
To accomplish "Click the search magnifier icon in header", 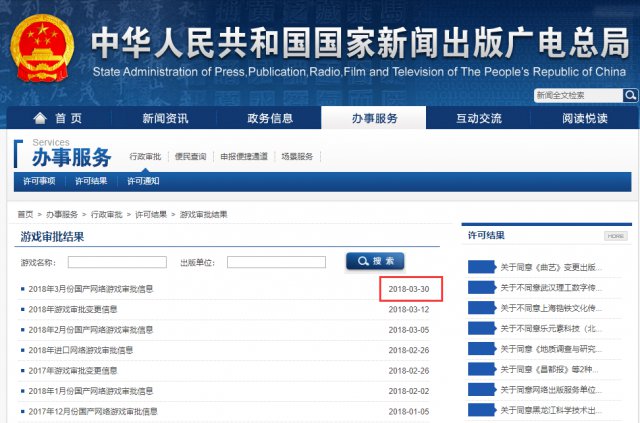I will (x=630, y=96).
